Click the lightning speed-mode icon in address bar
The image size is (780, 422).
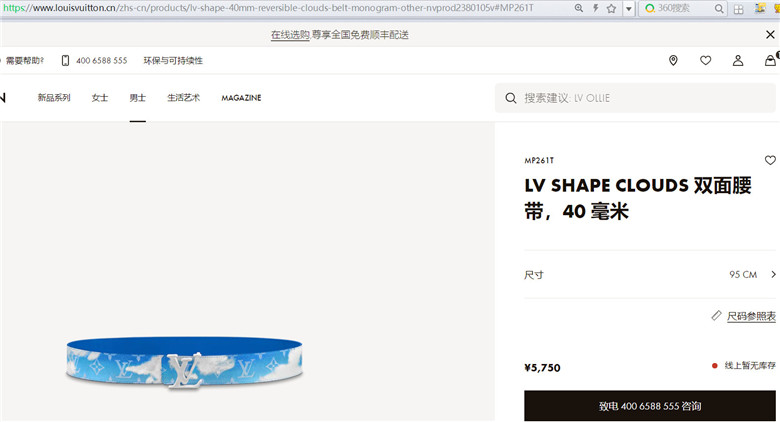tap(595, 8)
